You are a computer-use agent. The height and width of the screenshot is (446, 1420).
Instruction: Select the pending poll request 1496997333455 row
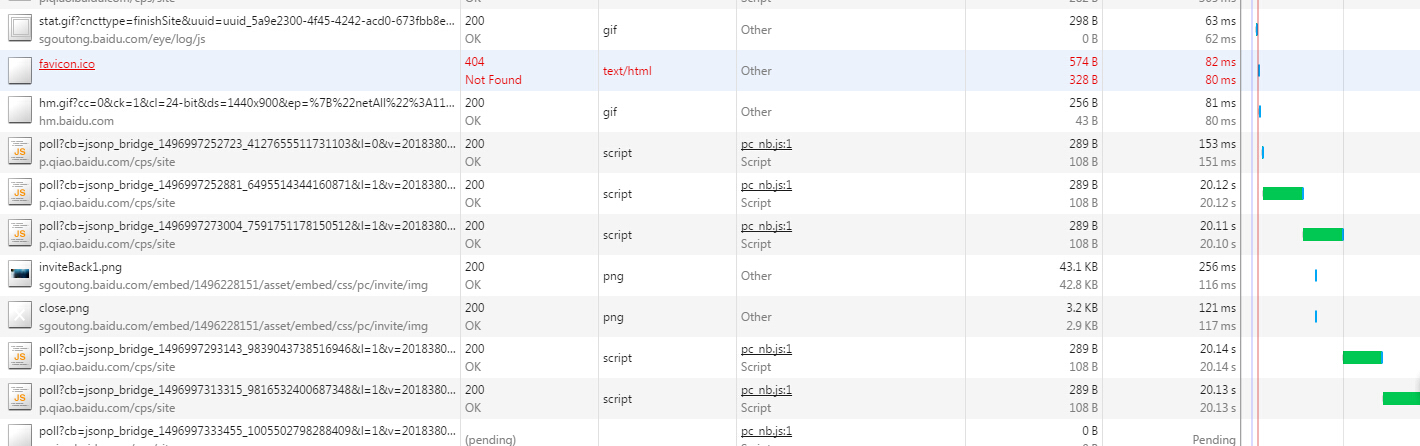[710, 433]
